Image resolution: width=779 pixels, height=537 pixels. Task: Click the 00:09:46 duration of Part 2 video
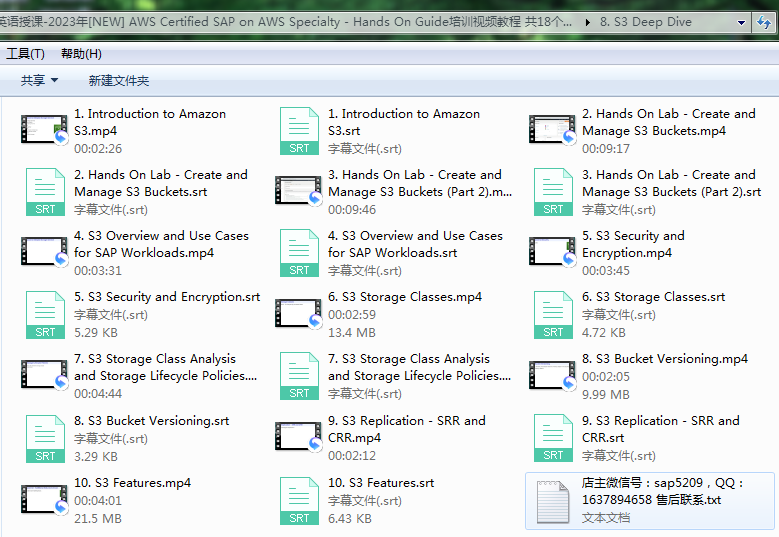pos(352,210)
